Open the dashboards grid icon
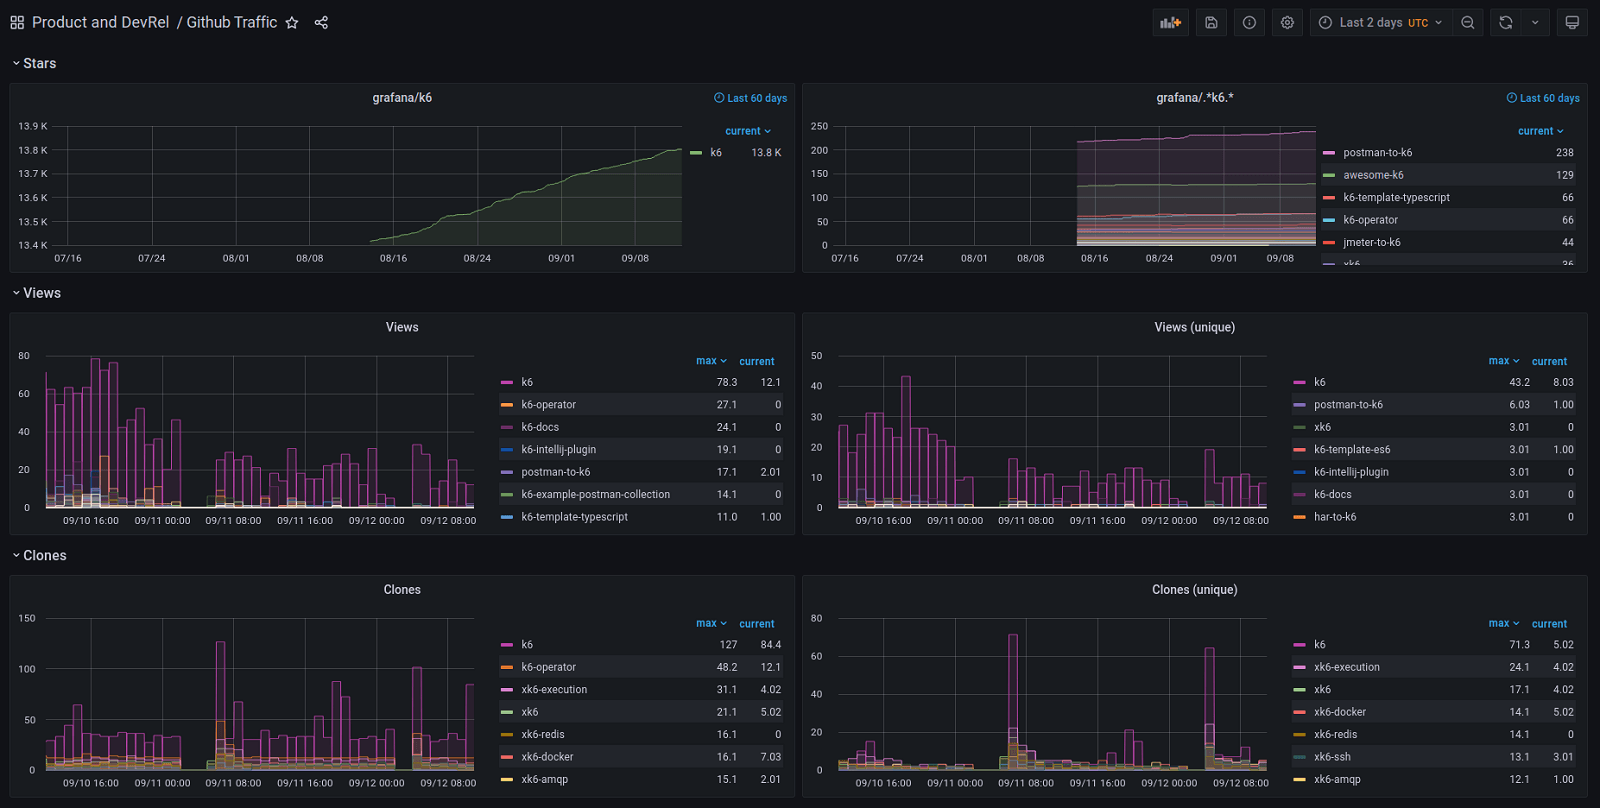Image resolution: width=1600 pixels, height=808 pixels. point(17,22)
